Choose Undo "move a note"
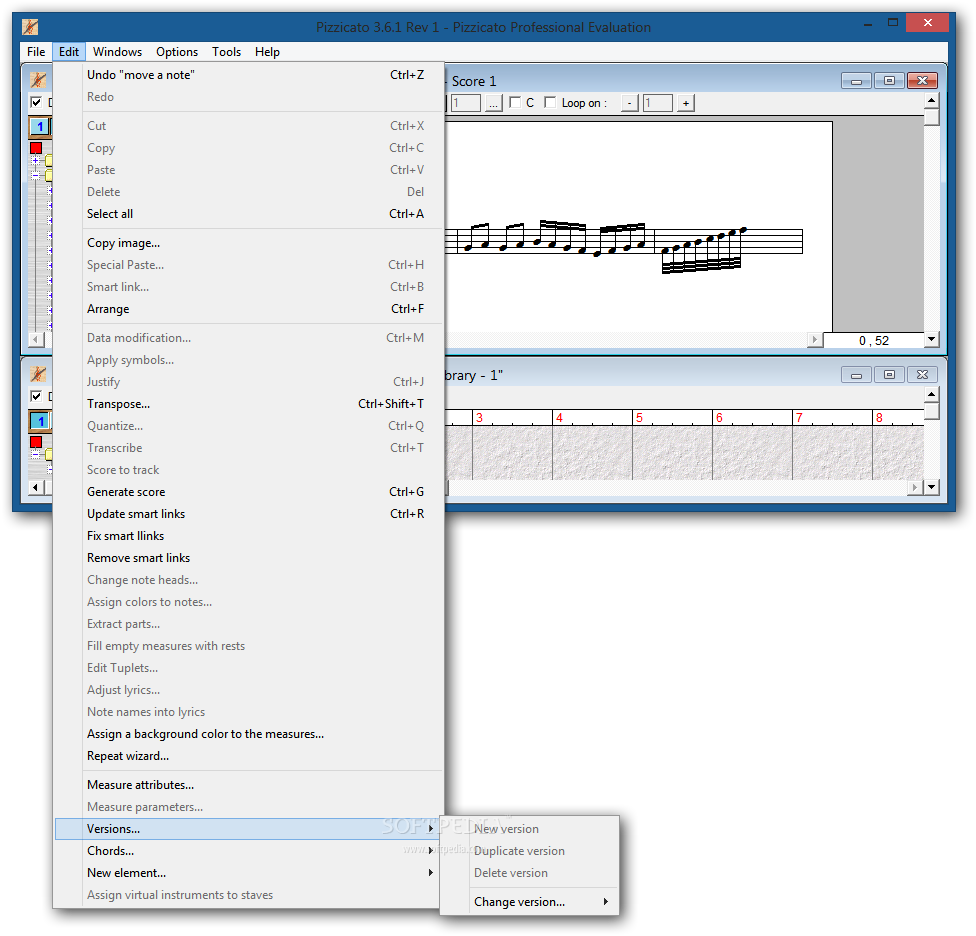This screenshot has height=936, width=976. pos(249,75)
